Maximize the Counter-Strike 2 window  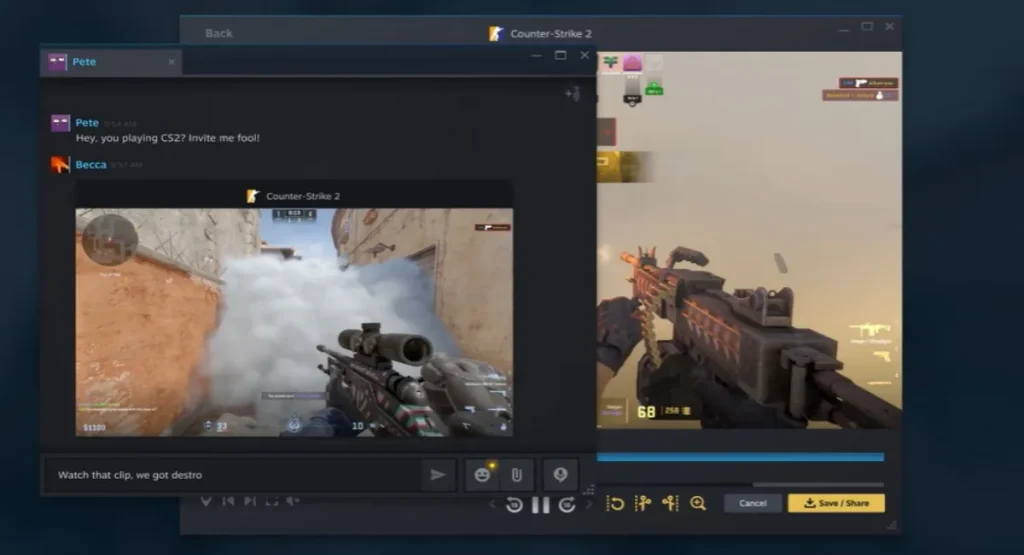[867, 27]
